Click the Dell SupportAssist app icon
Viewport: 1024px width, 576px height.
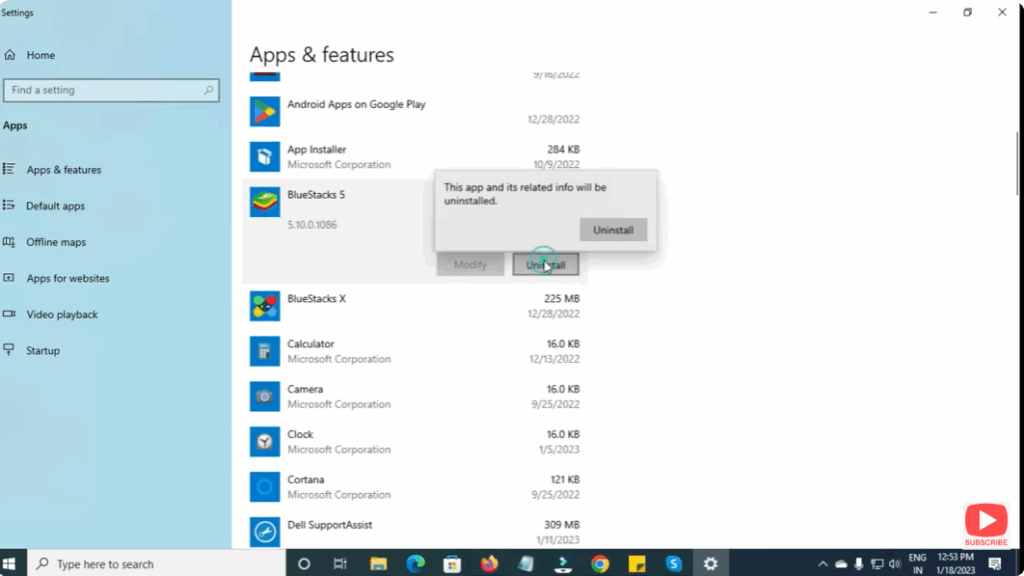(264, 531)
